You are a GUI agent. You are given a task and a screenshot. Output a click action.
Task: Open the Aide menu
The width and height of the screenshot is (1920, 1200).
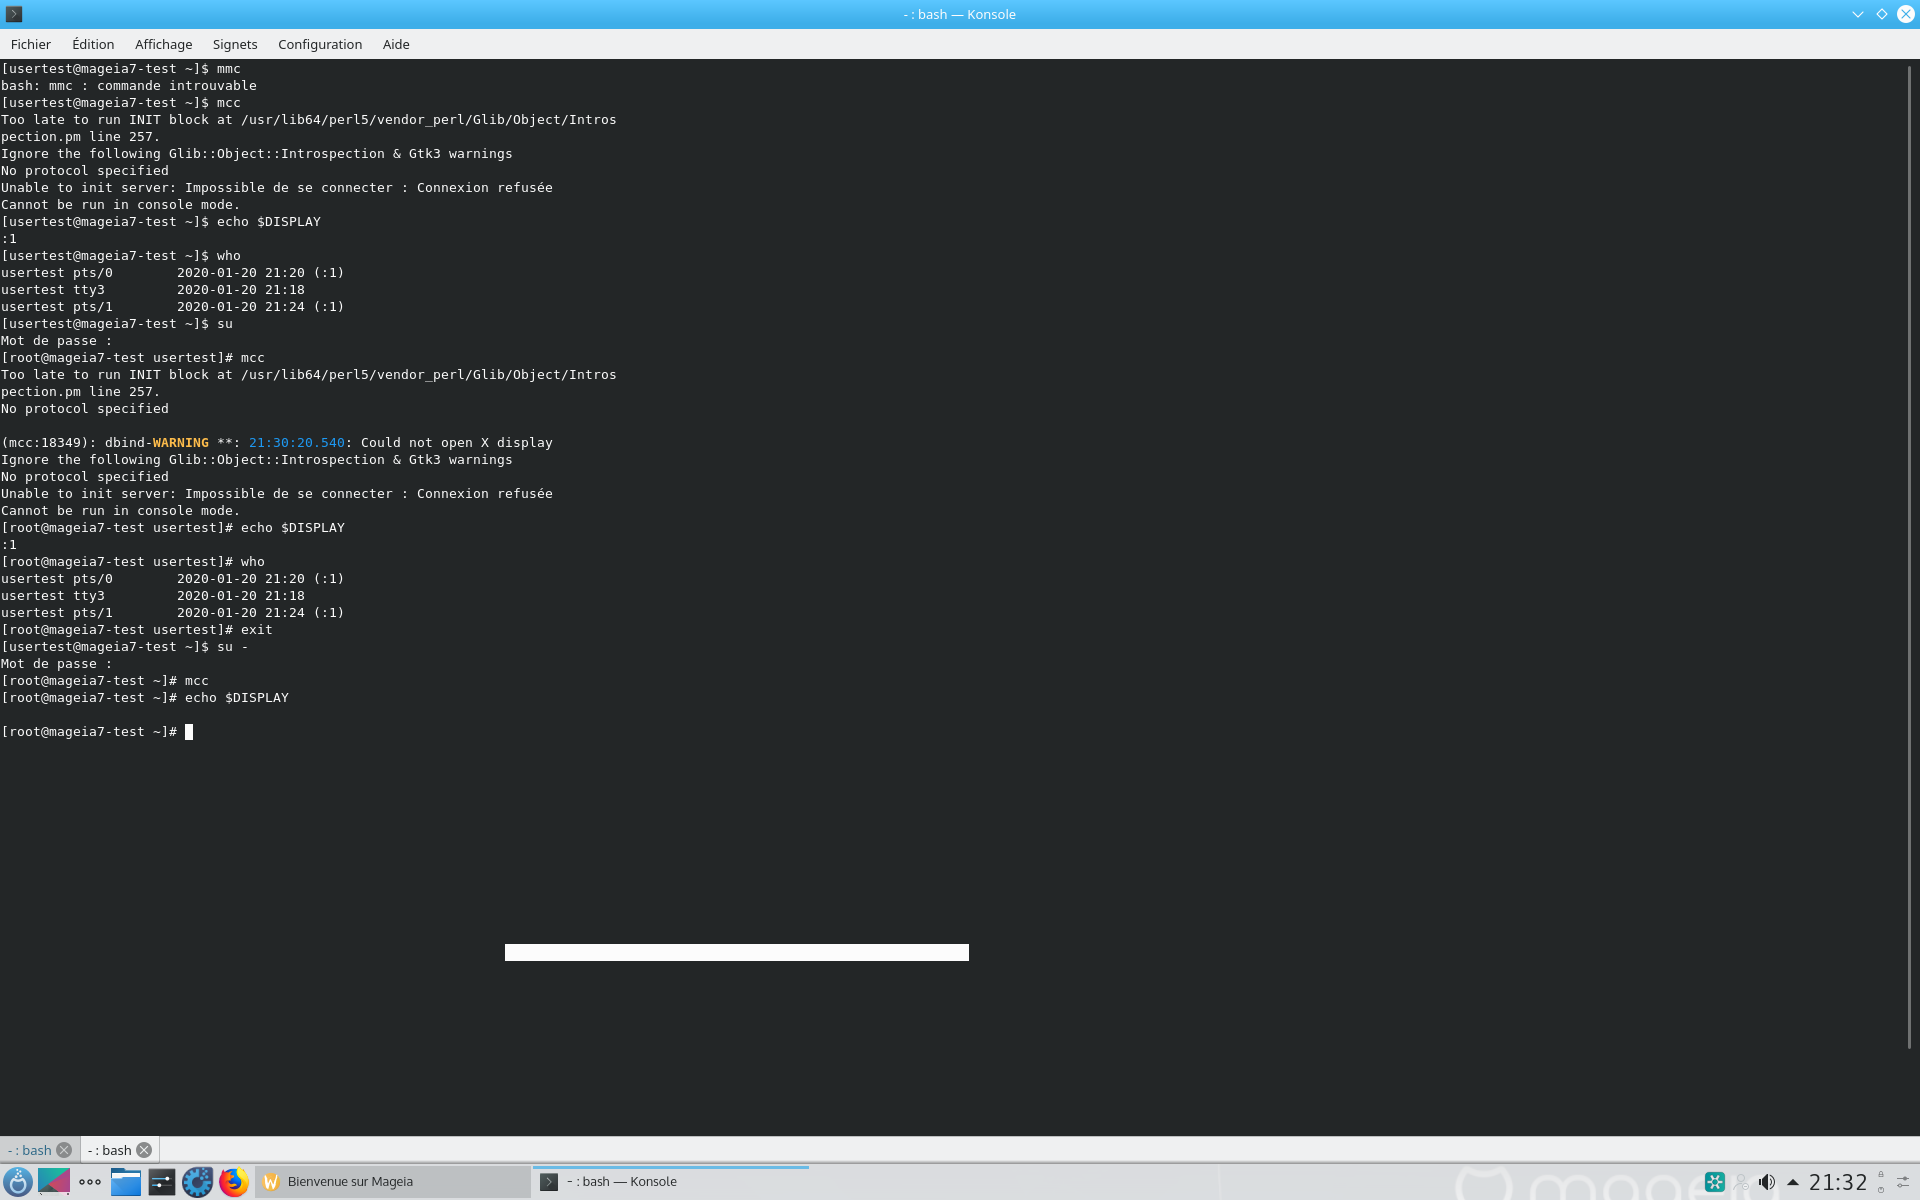tap(396, 44)
